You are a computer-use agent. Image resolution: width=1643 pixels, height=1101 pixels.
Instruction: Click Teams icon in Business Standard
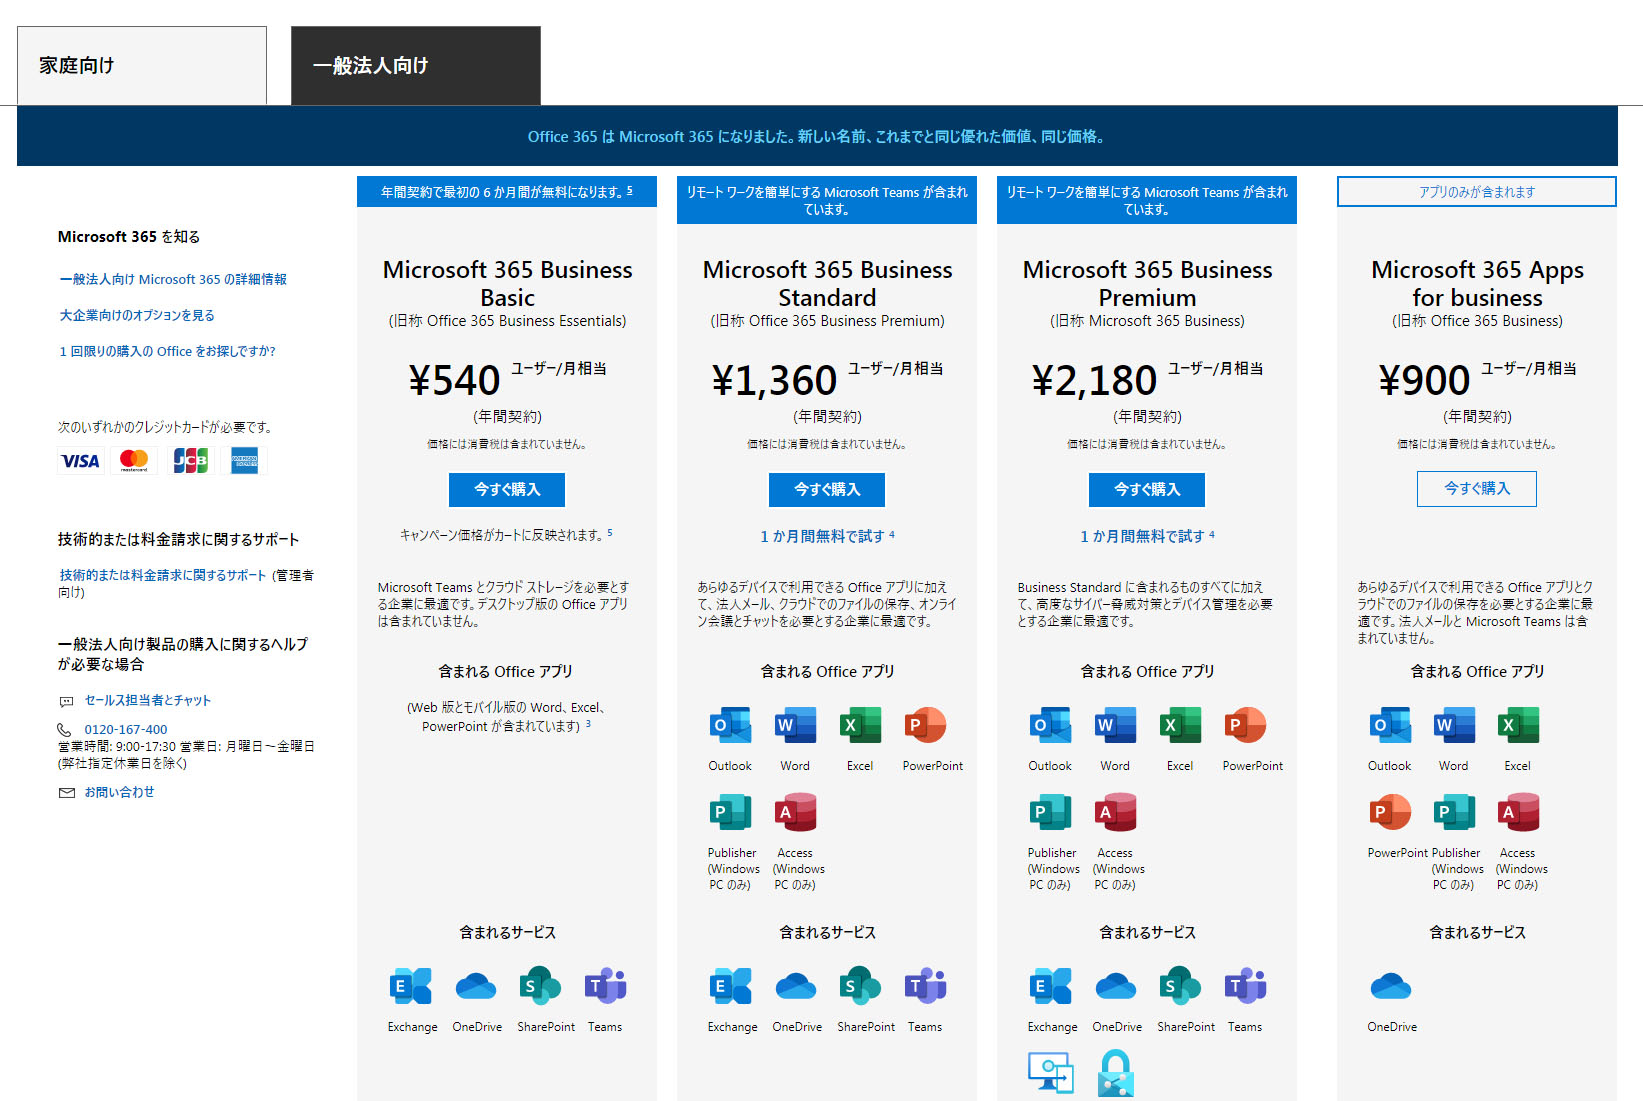point(925,986)
